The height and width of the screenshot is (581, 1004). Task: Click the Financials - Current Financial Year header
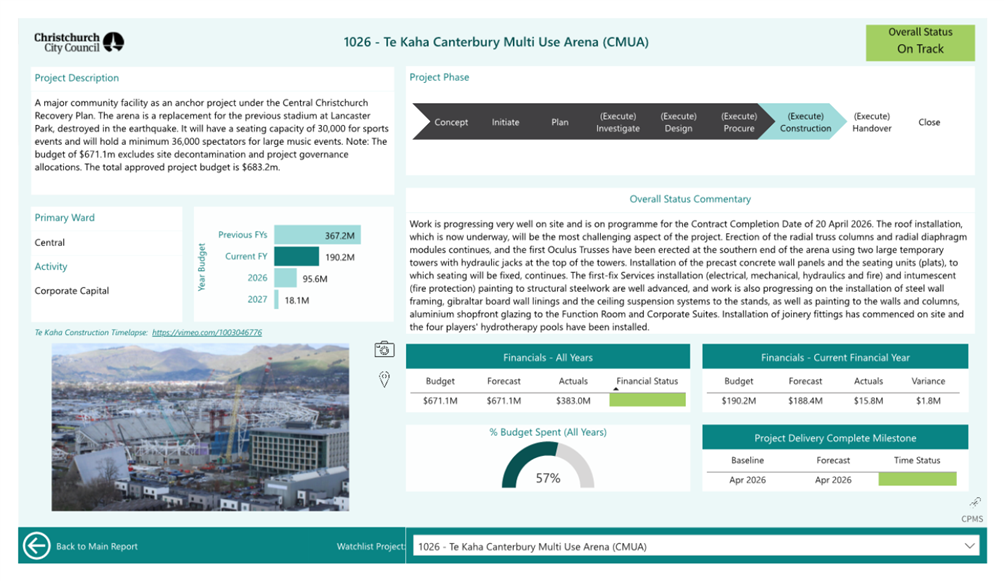[835, 357]
